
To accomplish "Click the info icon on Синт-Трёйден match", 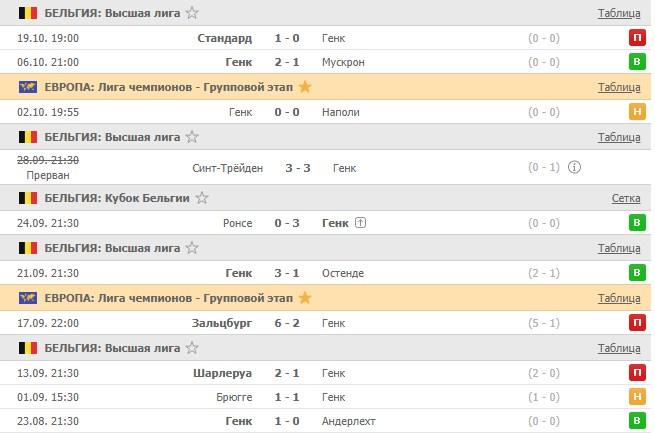I will pyautogui.click(x=574, y=167).
